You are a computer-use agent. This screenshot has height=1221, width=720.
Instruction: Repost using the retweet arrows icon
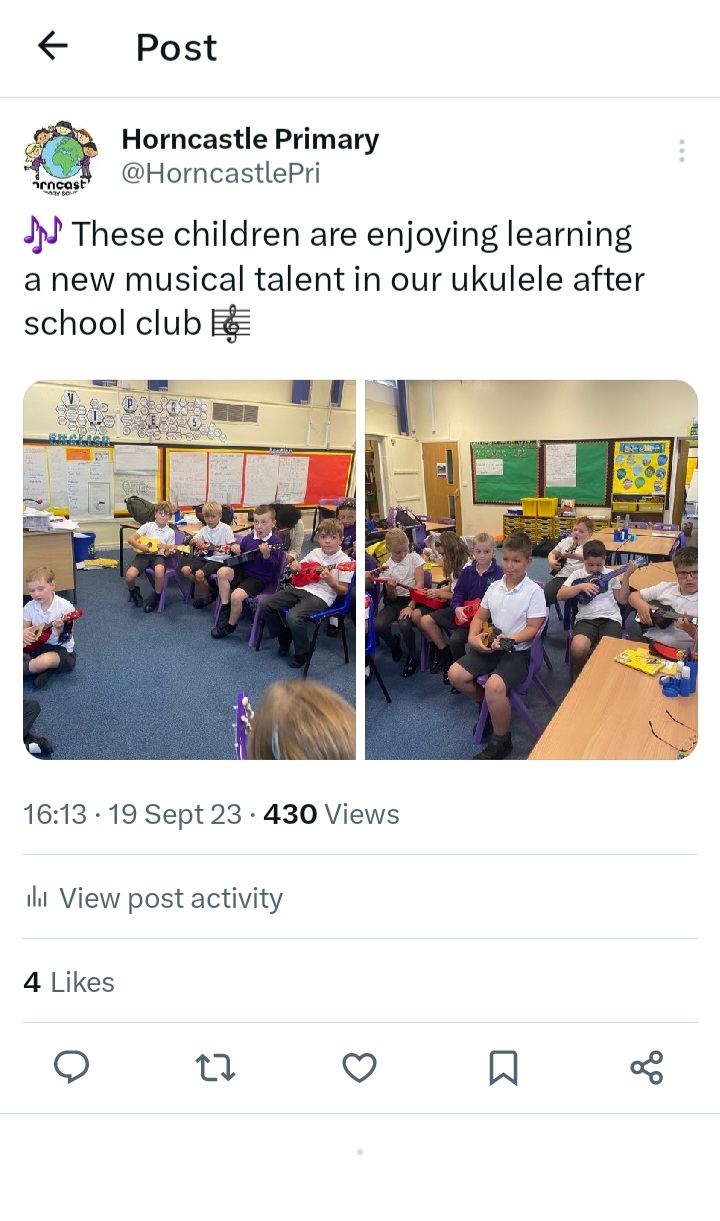click(x=215, y=1068)
